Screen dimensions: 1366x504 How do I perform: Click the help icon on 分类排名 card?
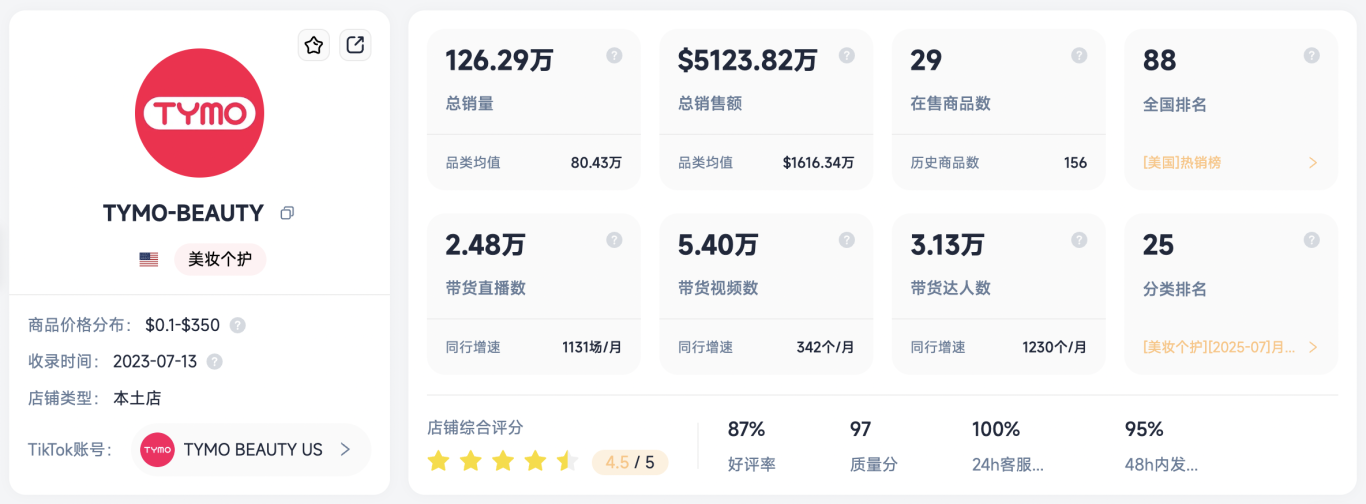(x=1312, y=240)
